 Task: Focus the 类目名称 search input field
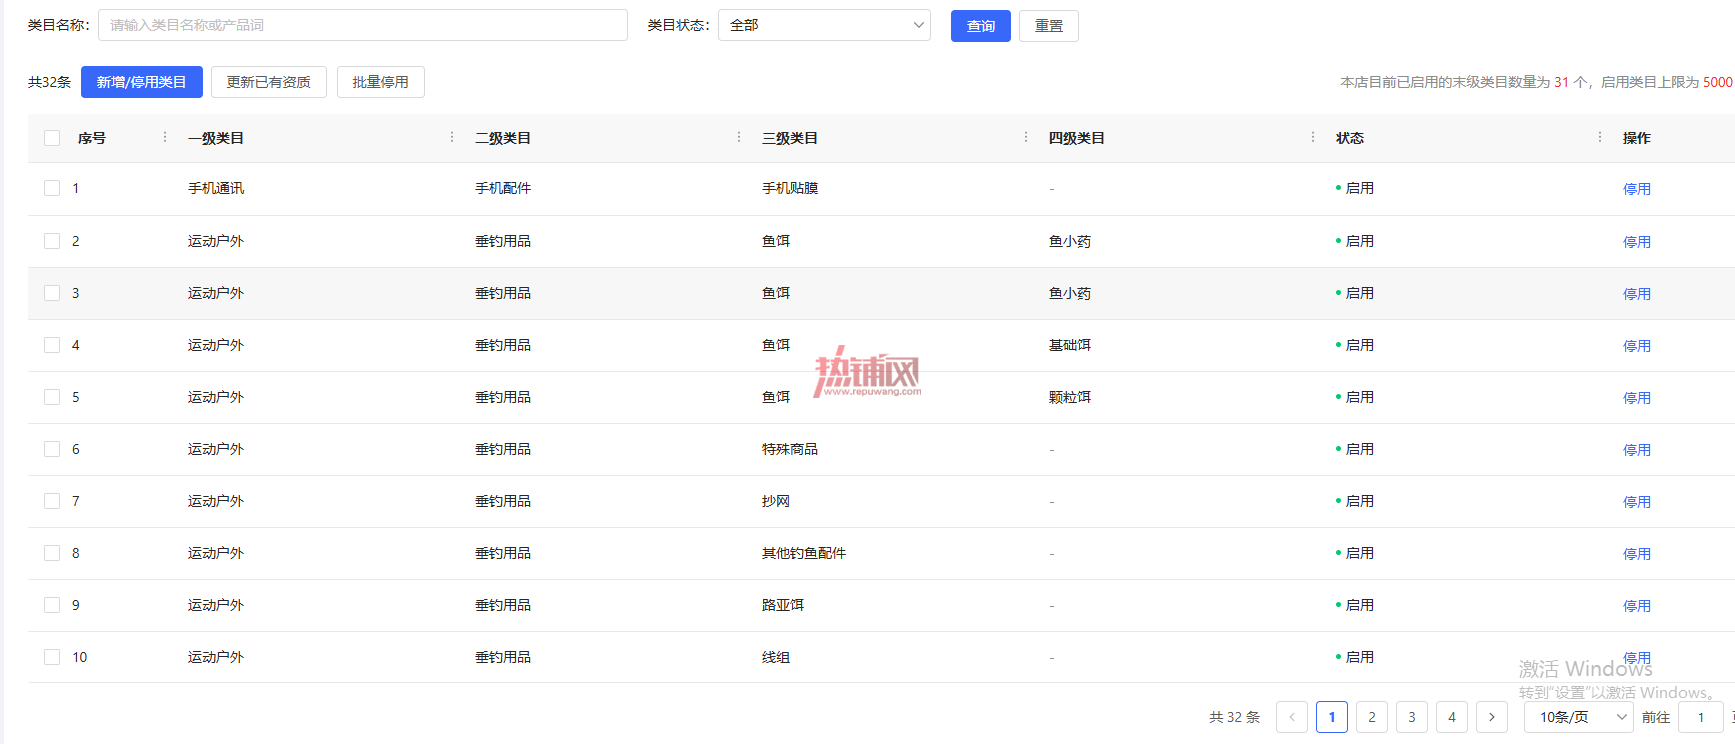coord(363,25)
